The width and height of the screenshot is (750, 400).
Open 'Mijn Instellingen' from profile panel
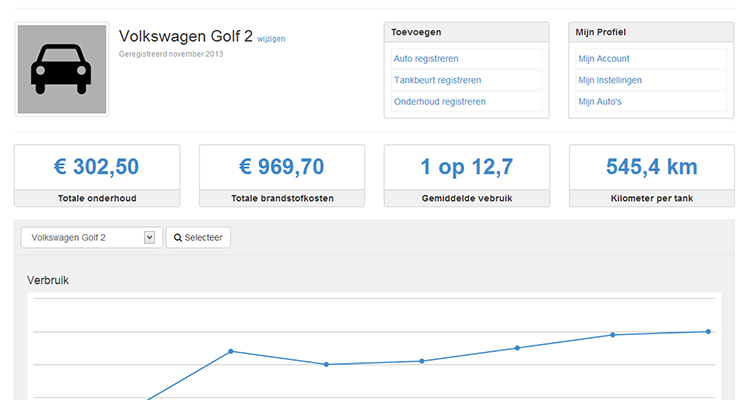click(x=610, y=80)
